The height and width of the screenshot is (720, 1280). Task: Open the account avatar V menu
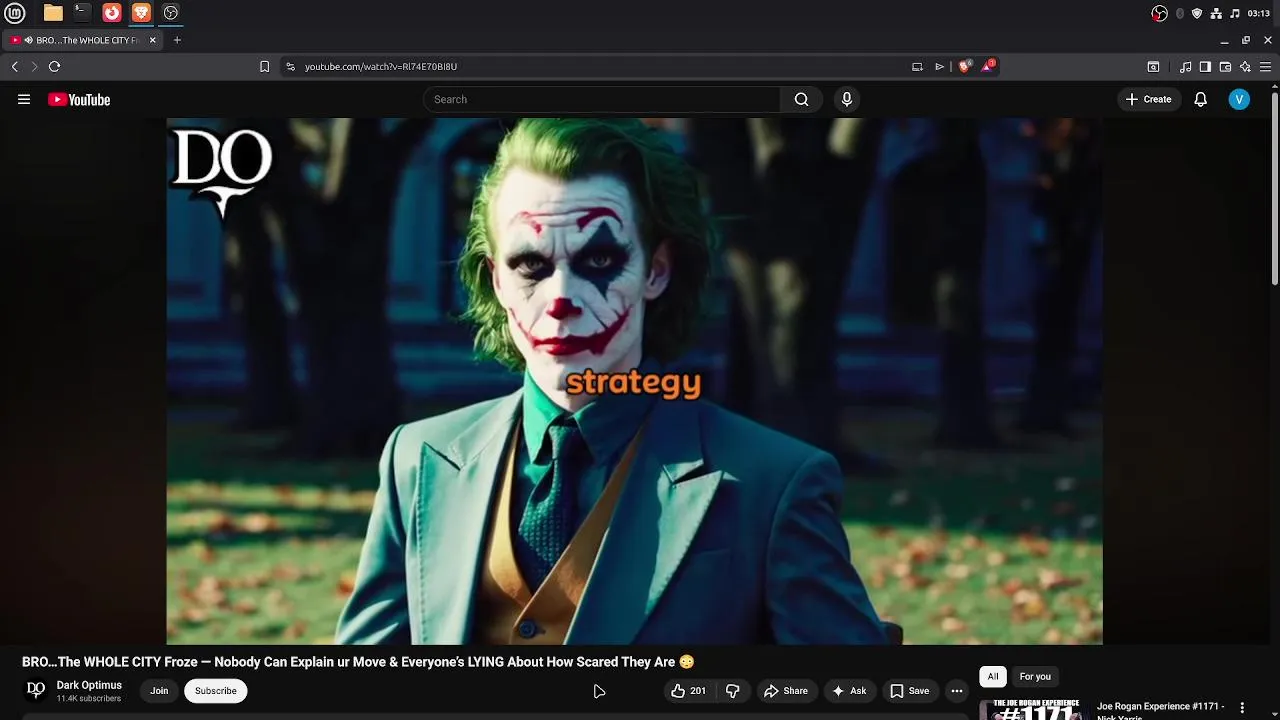pyautogui.click(x=1239, y=99)
